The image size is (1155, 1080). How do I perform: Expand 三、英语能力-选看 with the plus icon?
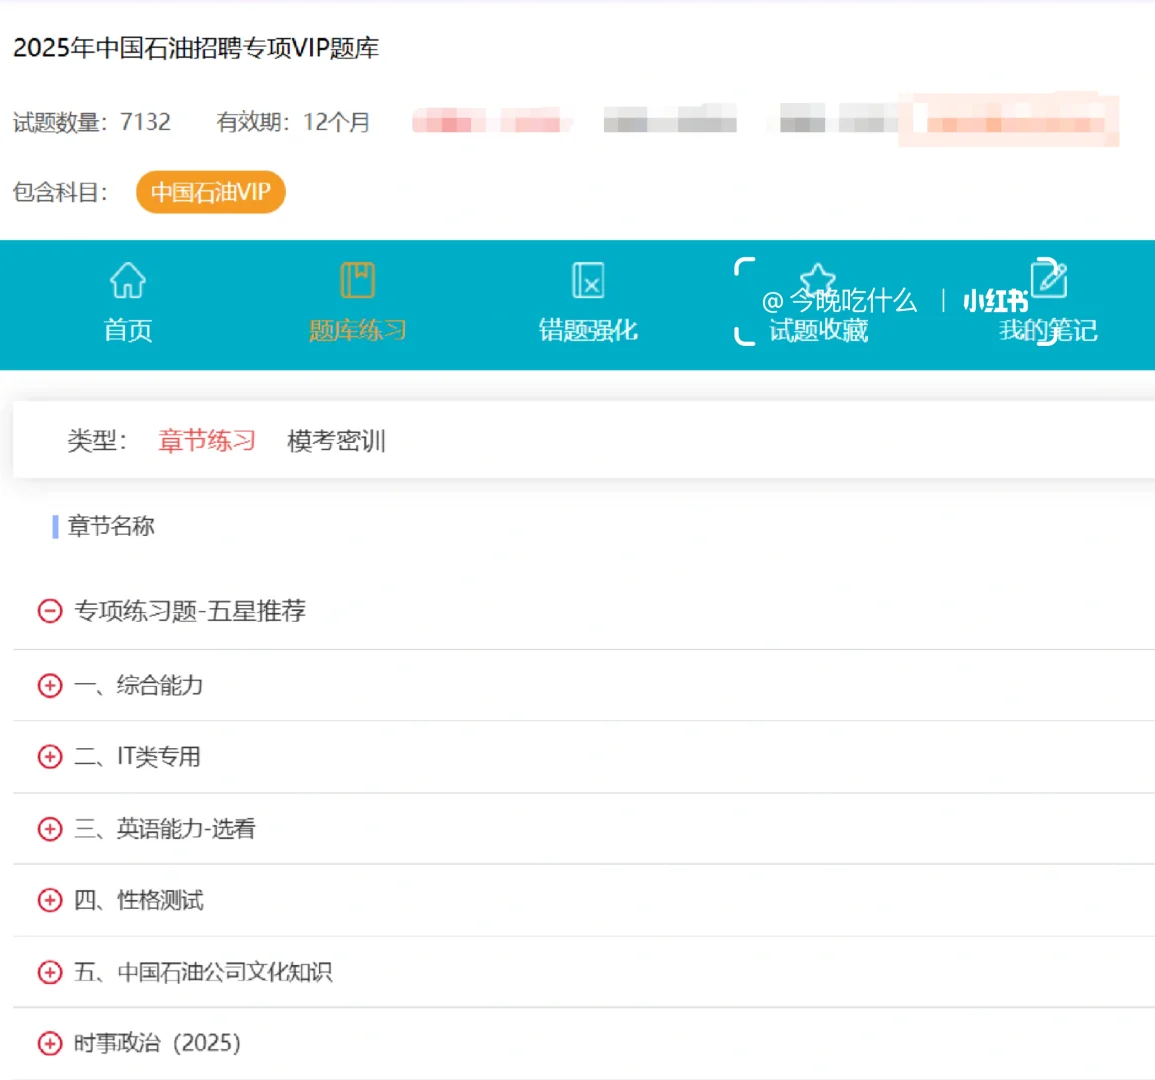50,829
